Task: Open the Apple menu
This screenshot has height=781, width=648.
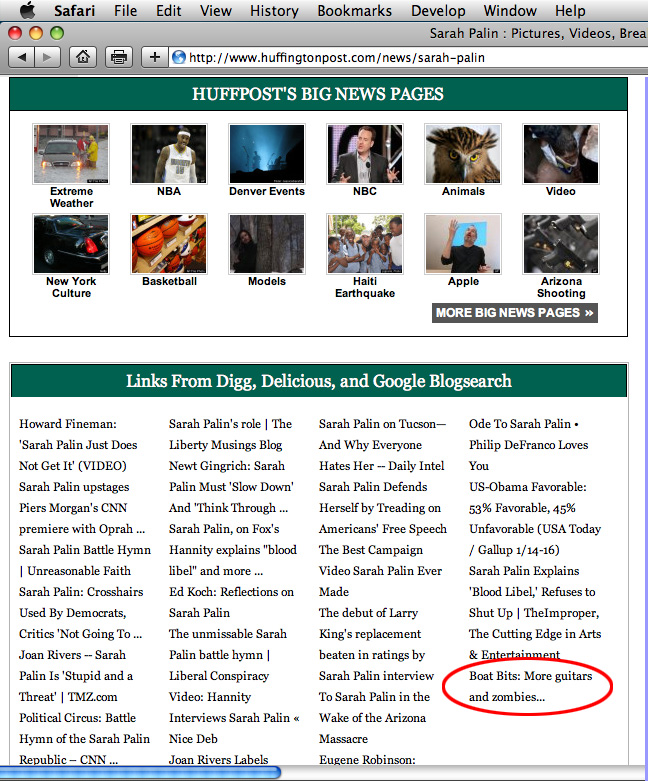Action: coord(28,10)
